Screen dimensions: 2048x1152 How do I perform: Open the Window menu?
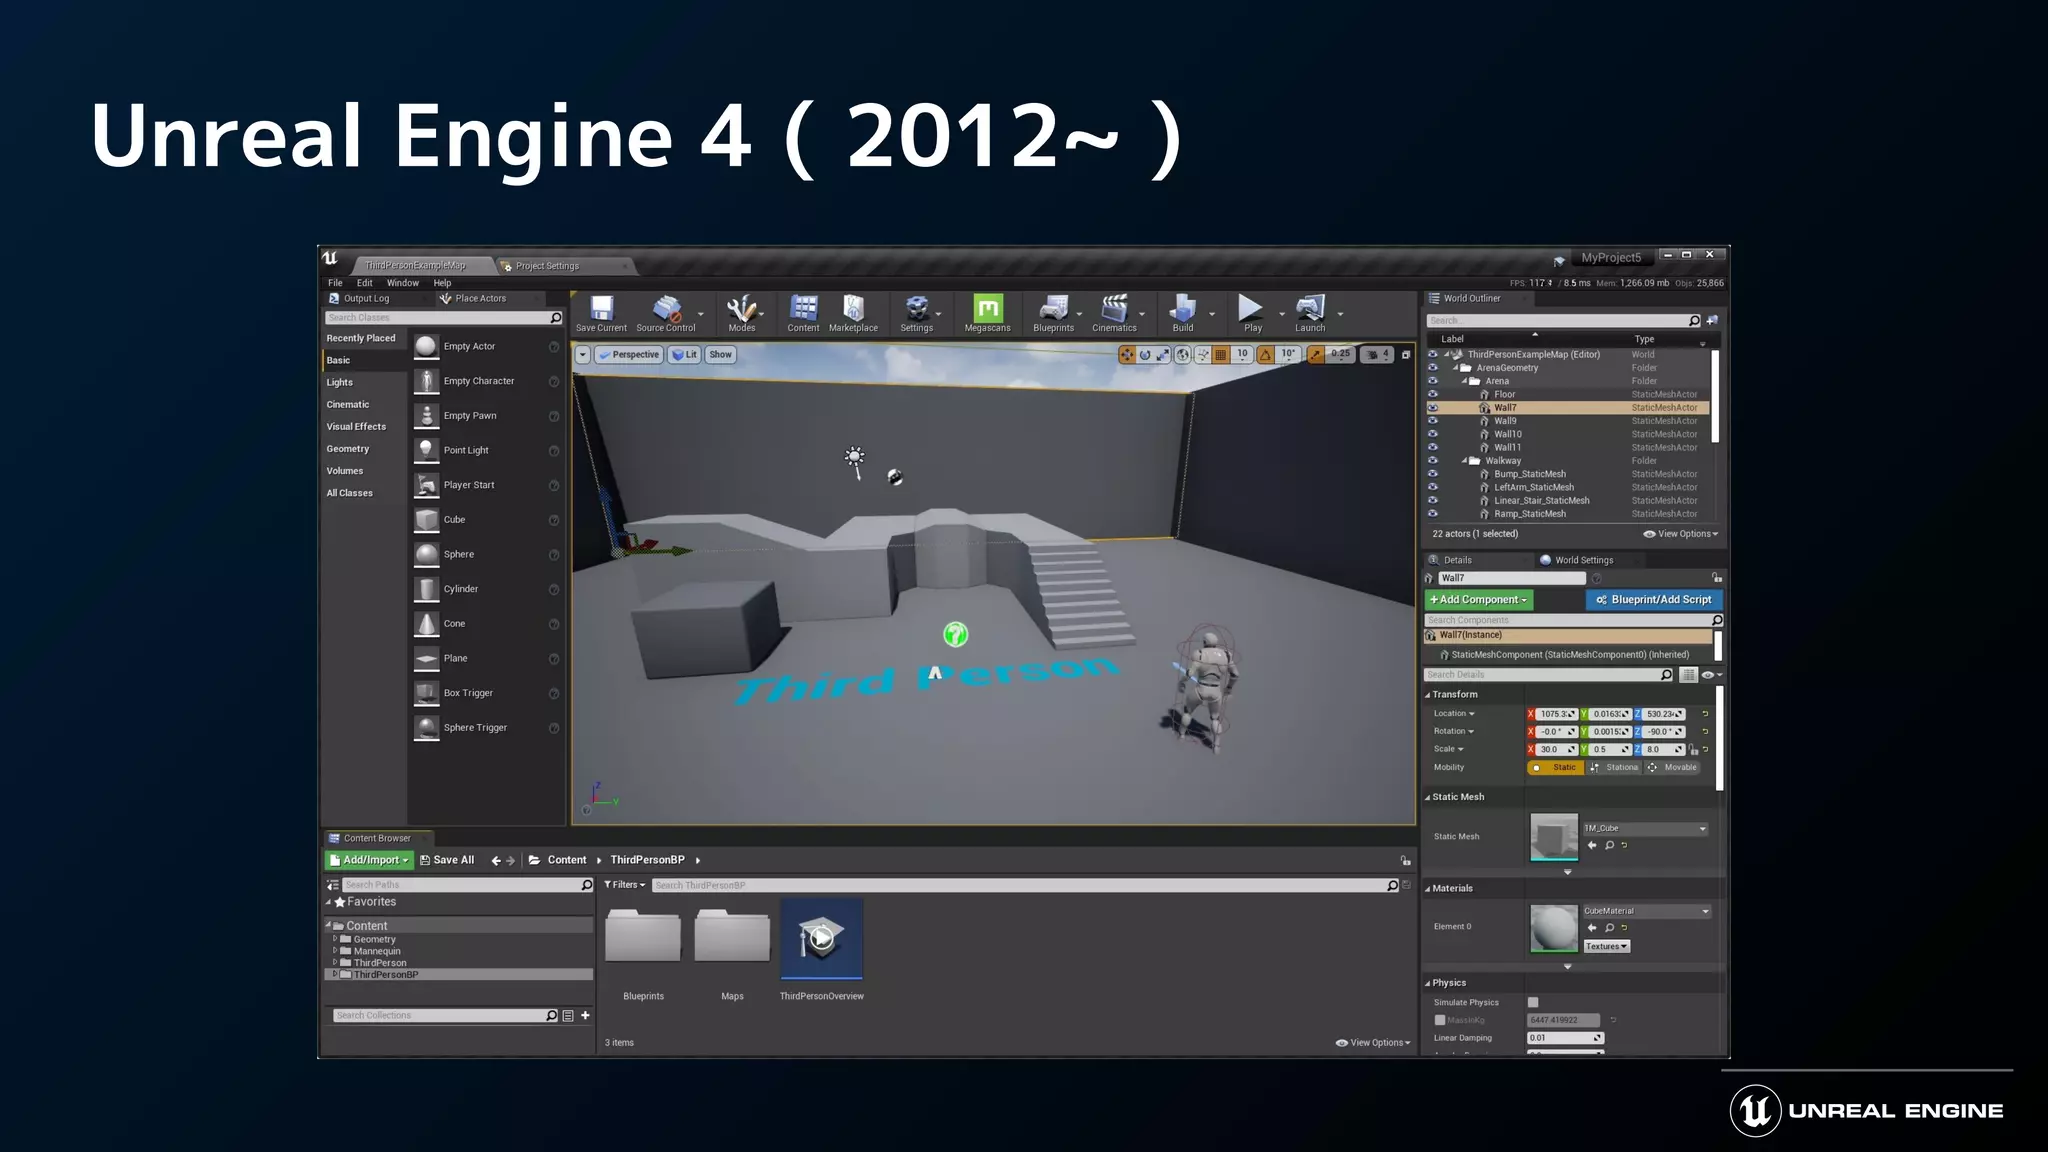(x=403, y=283)
